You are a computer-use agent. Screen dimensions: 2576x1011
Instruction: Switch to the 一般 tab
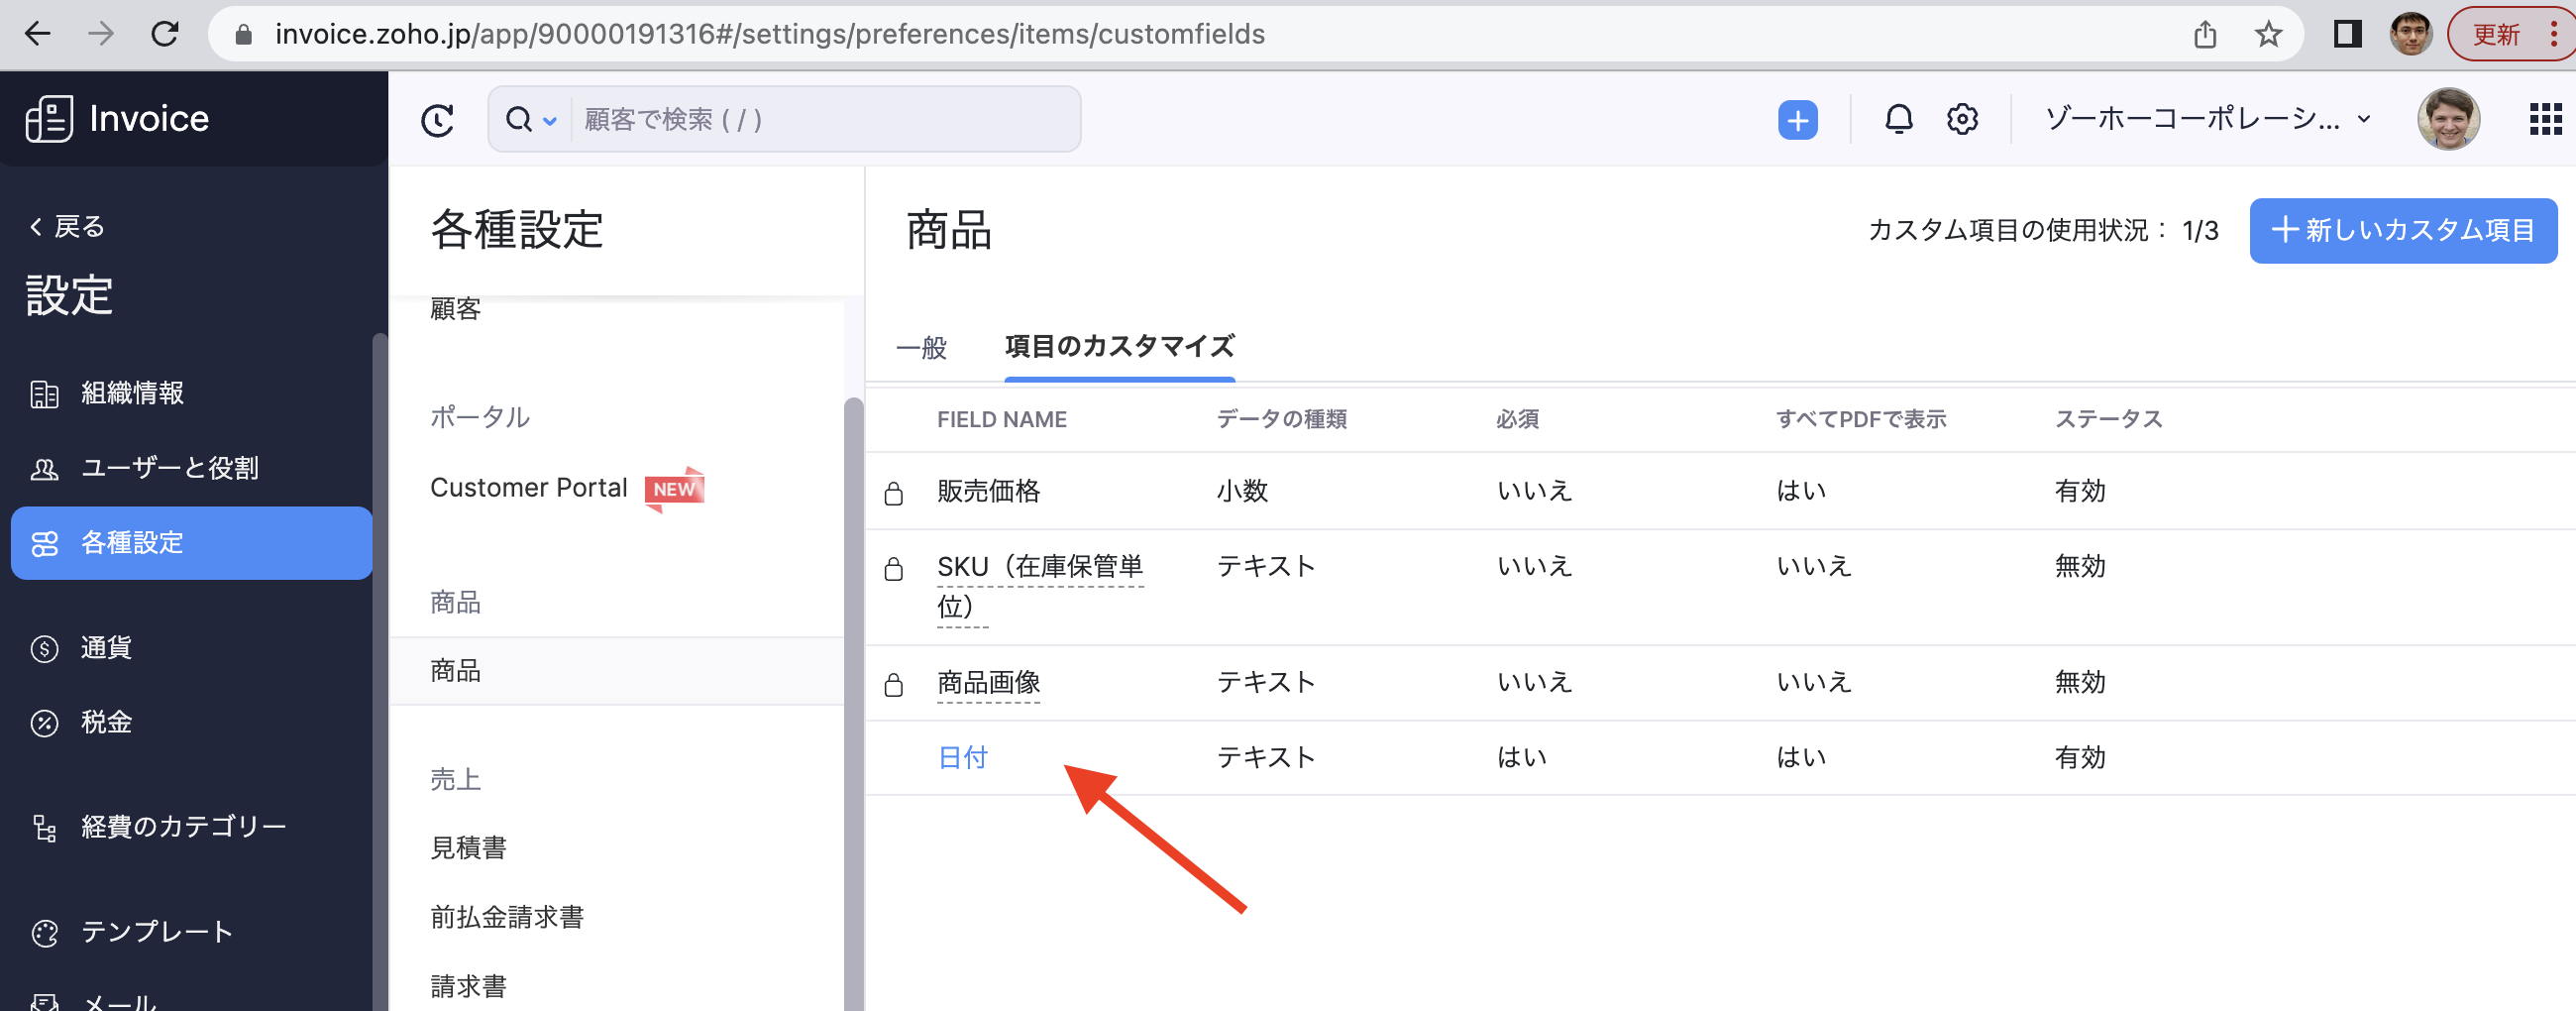[921, 347]
